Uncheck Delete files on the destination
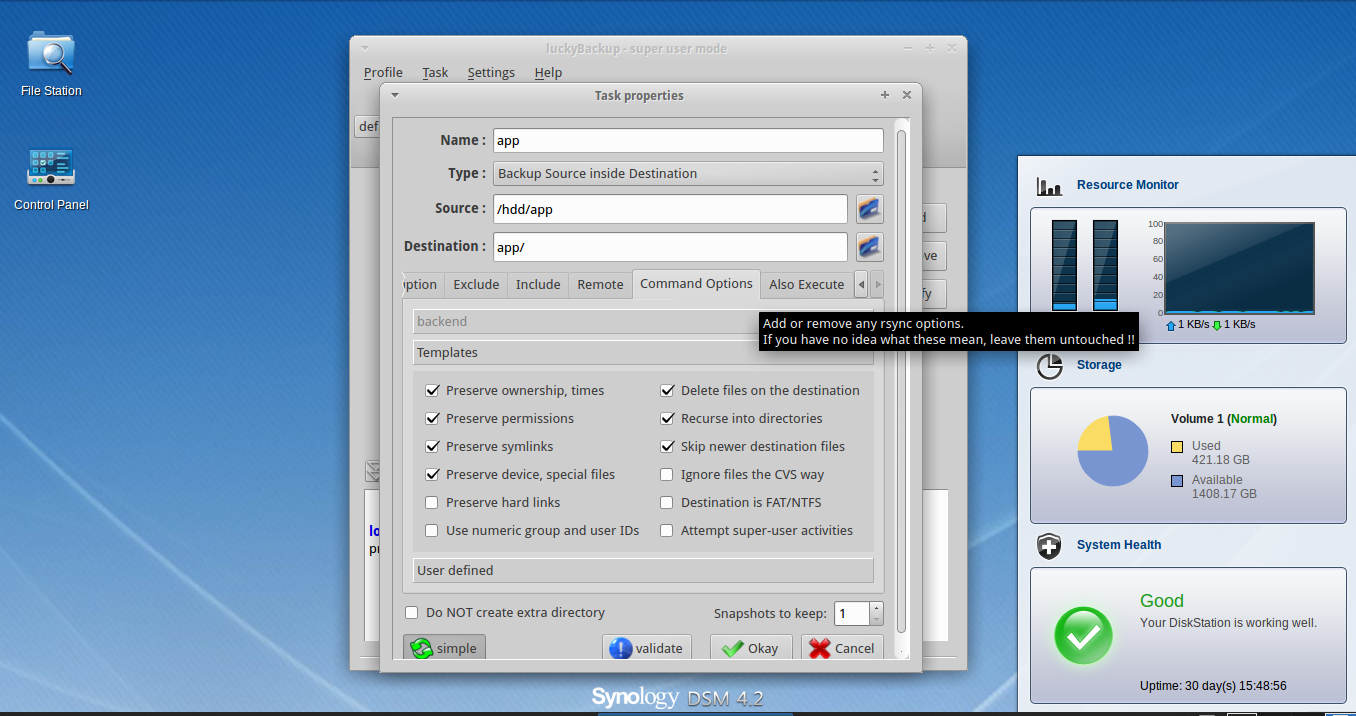 click(x=667, y=390)
